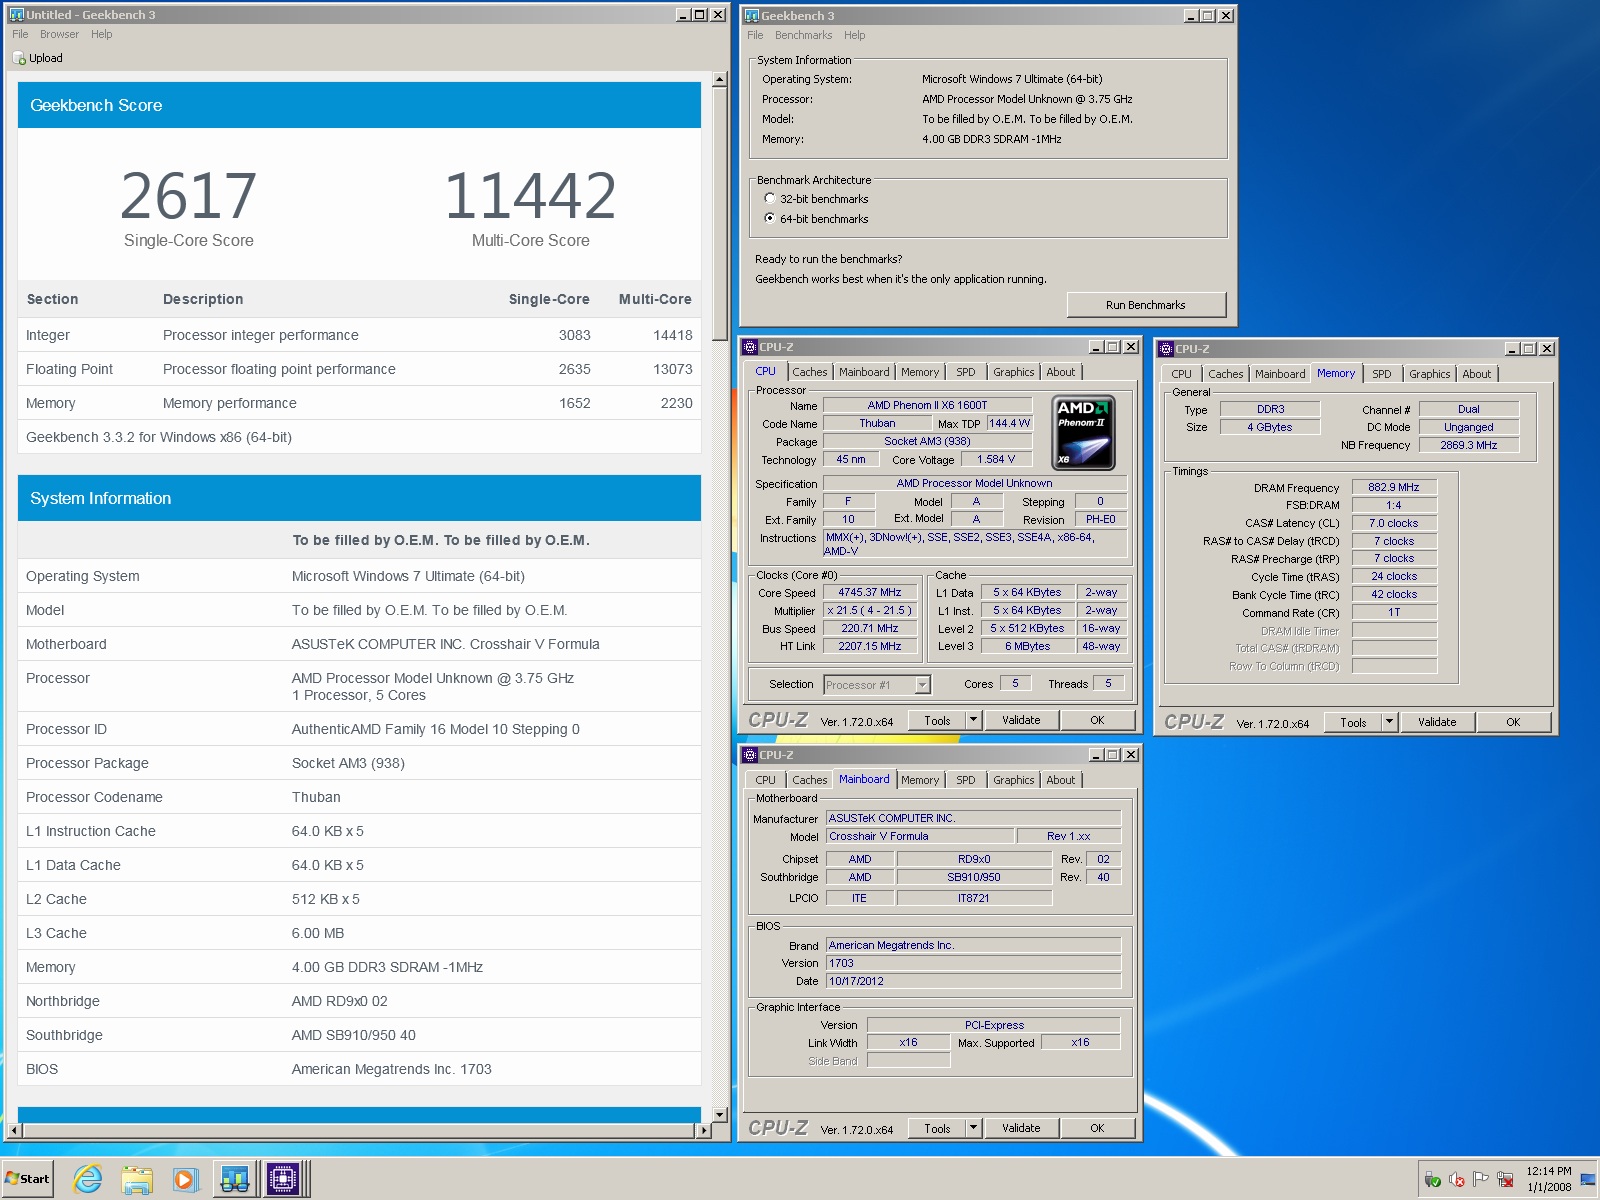The height and width of the screenshot is (1200, 1600).
Task: Click the CAS# Latency 7.0 clocks value
Action: [1394, 524]
